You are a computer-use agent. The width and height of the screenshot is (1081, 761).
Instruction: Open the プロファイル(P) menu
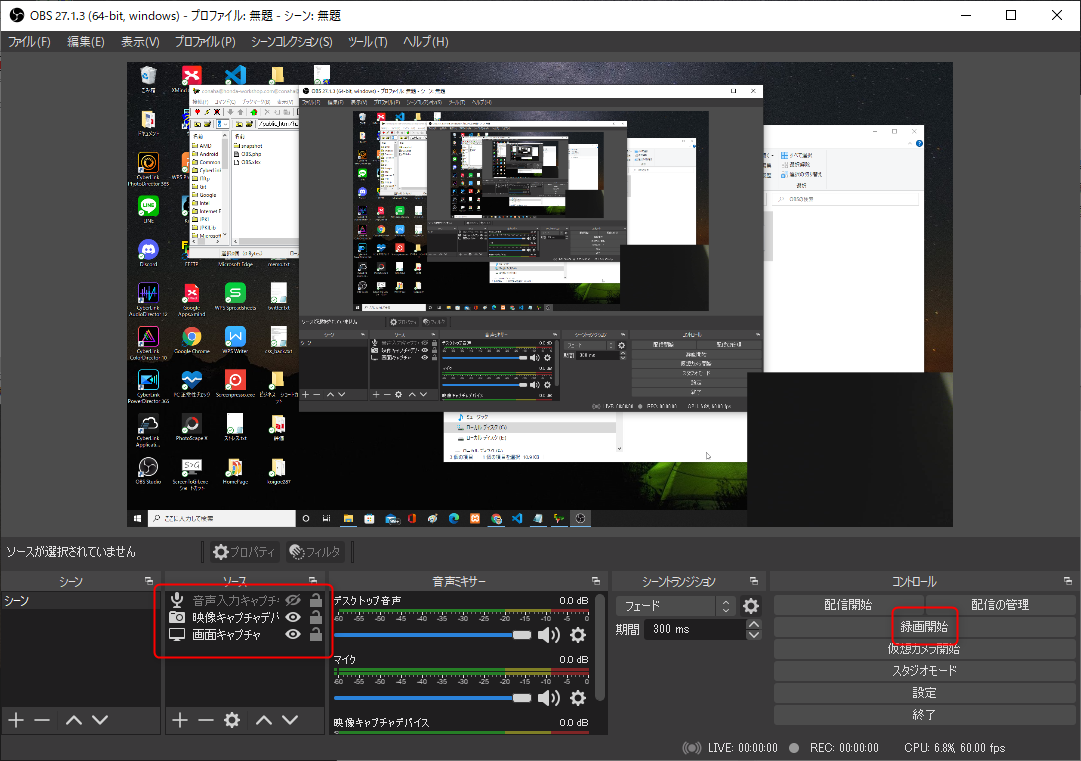tap(205, 41)
